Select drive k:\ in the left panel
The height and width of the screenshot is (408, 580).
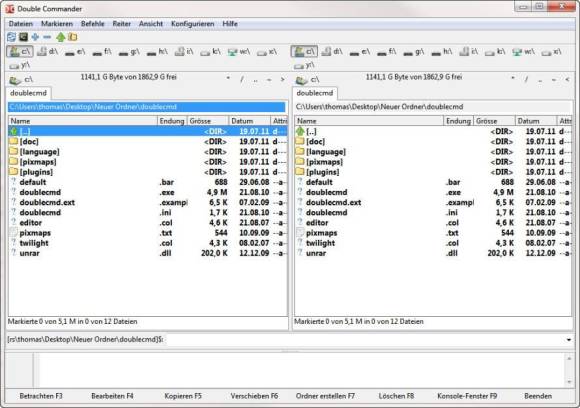point(210,52)
